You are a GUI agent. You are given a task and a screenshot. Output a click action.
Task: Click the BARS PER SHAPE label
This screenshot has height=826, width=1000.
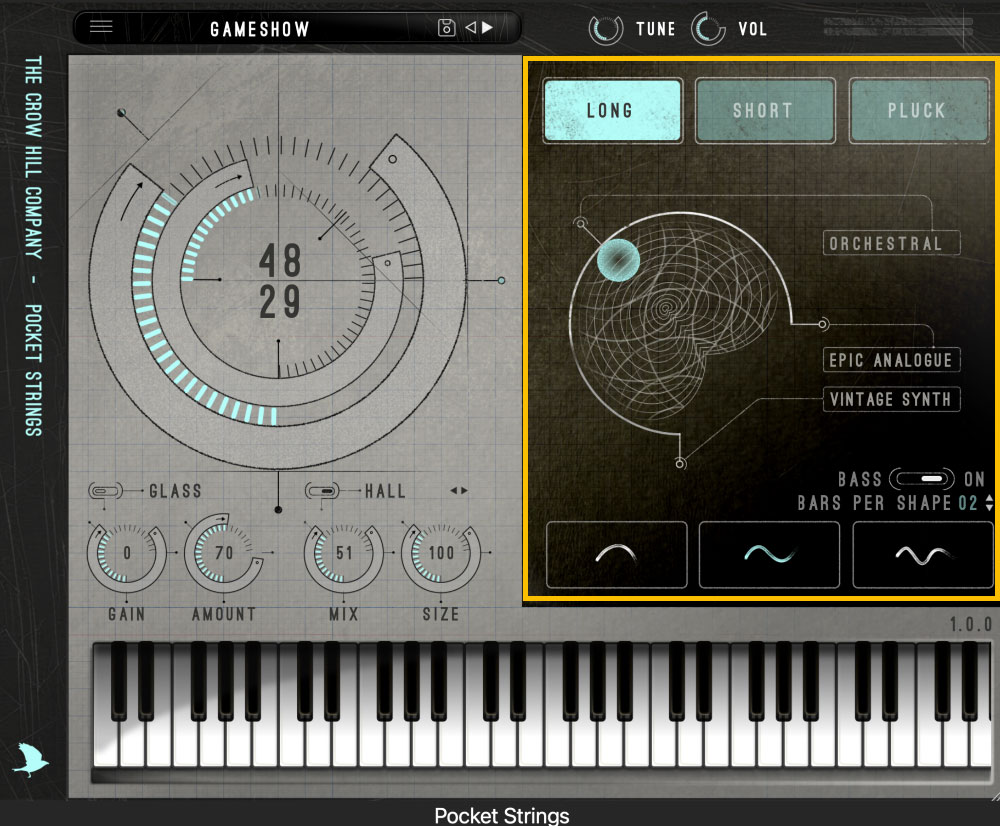(x=874, y=503)
